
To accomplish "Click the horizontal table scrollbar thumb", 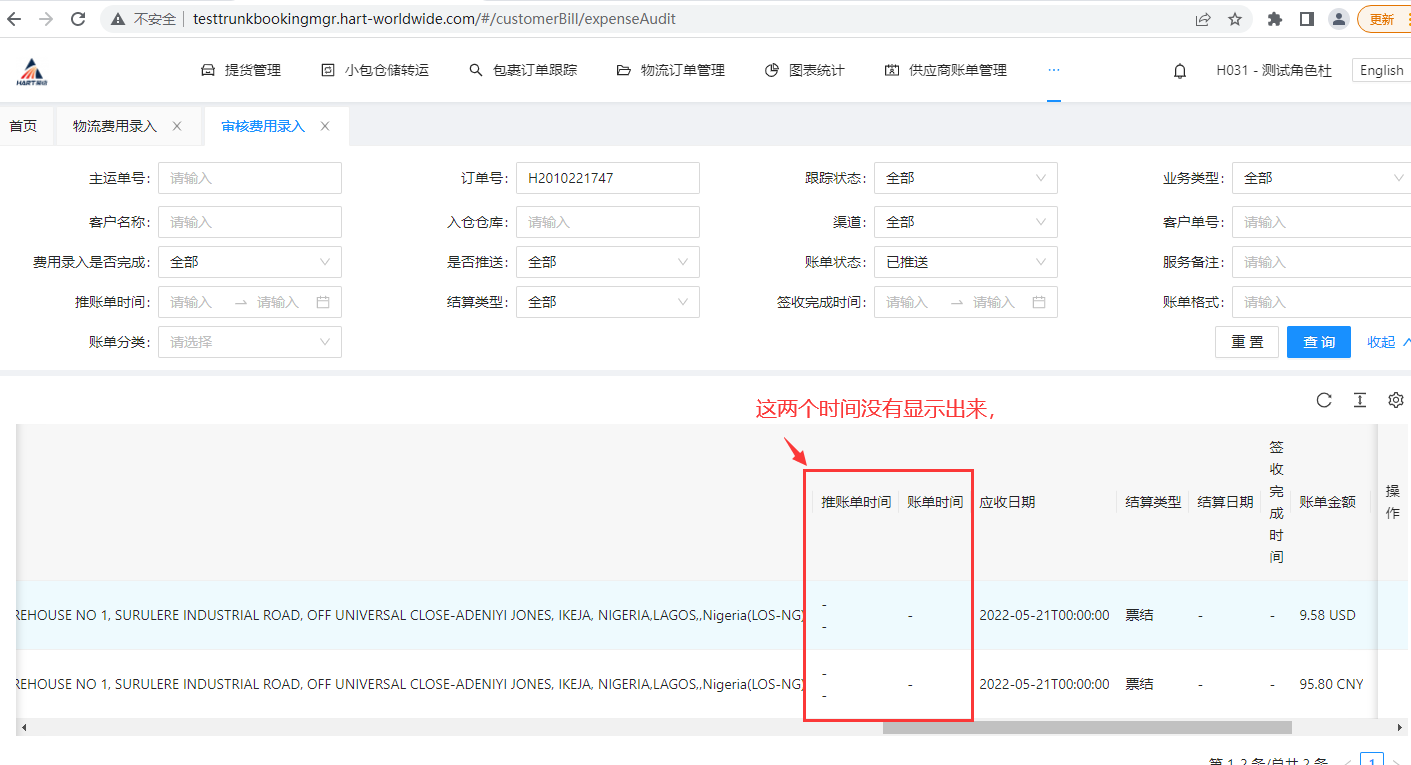I will click(x=1086, y=728).
